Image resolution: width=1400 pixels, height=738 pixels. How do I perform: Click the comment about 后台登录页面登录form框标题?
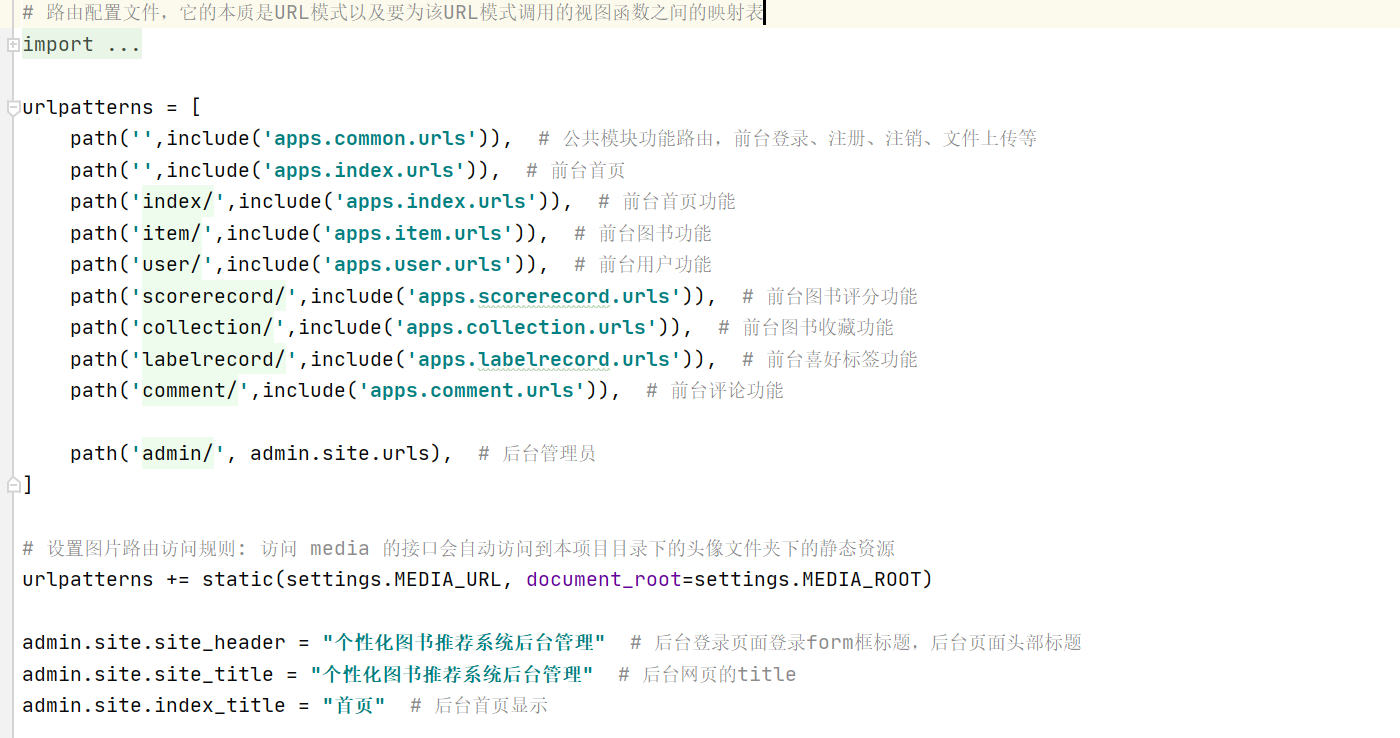point(856,643)
